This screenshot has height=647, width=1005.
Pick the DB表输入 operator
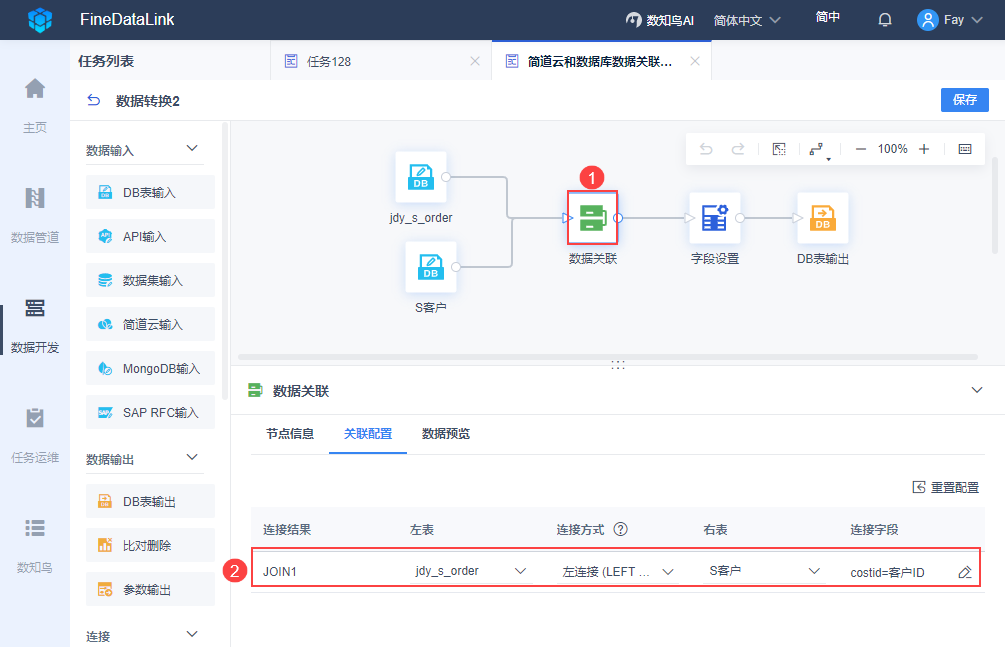tap(150, 192)
